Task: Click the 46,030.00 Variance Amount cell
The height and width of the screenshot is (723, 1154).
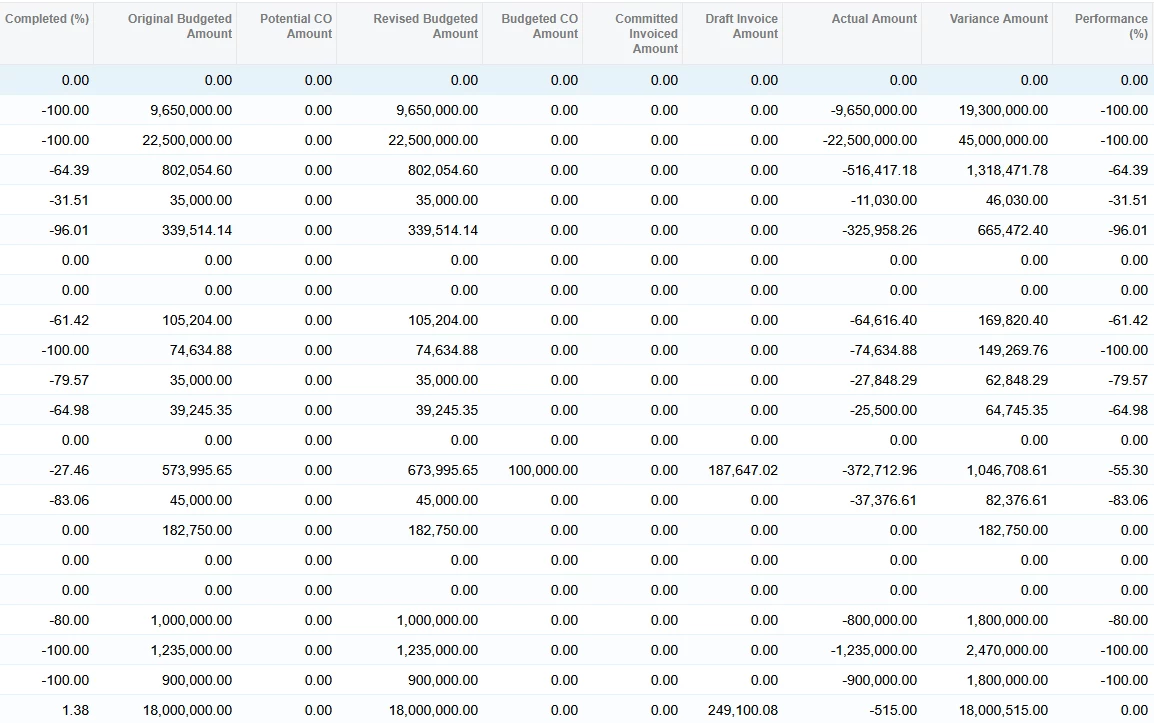Action: click(1016, 200)
